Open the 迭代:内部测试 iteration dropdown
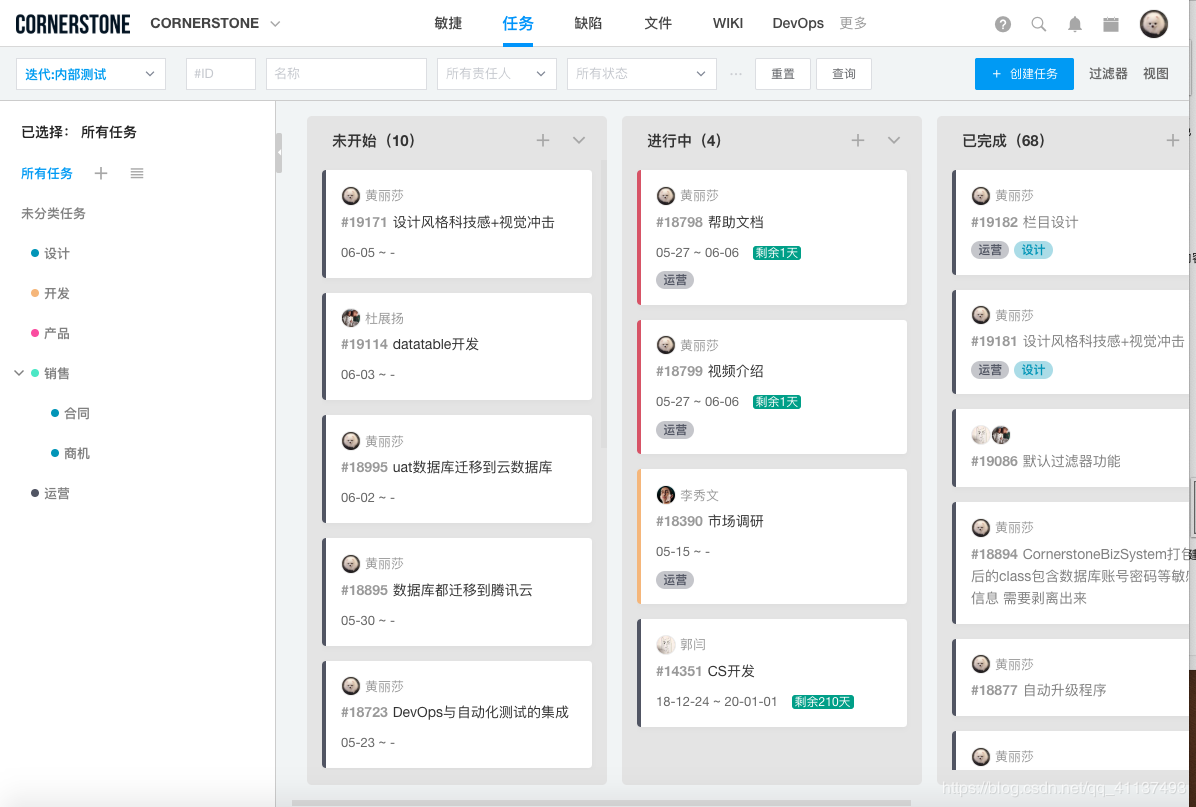 pos(91,74)
